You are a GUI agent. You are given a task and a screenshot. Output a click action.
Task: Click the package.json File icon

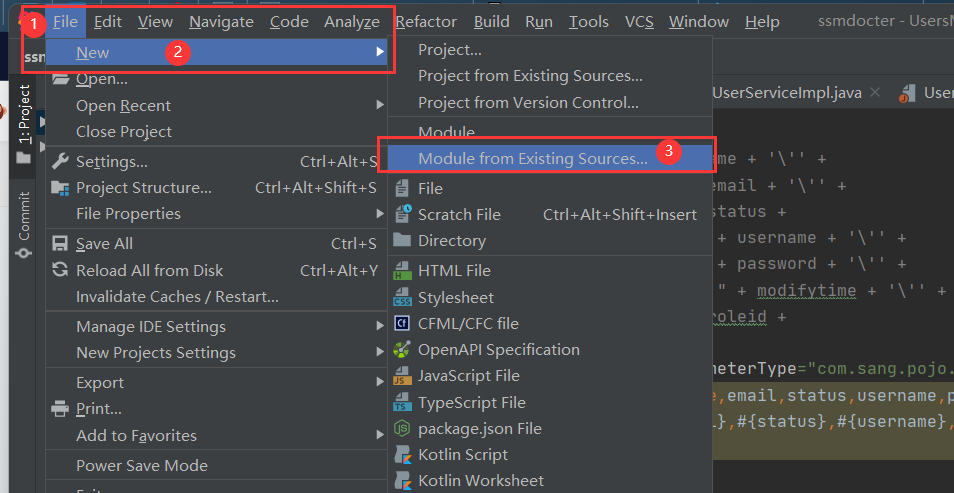click(x=402, y=428)
